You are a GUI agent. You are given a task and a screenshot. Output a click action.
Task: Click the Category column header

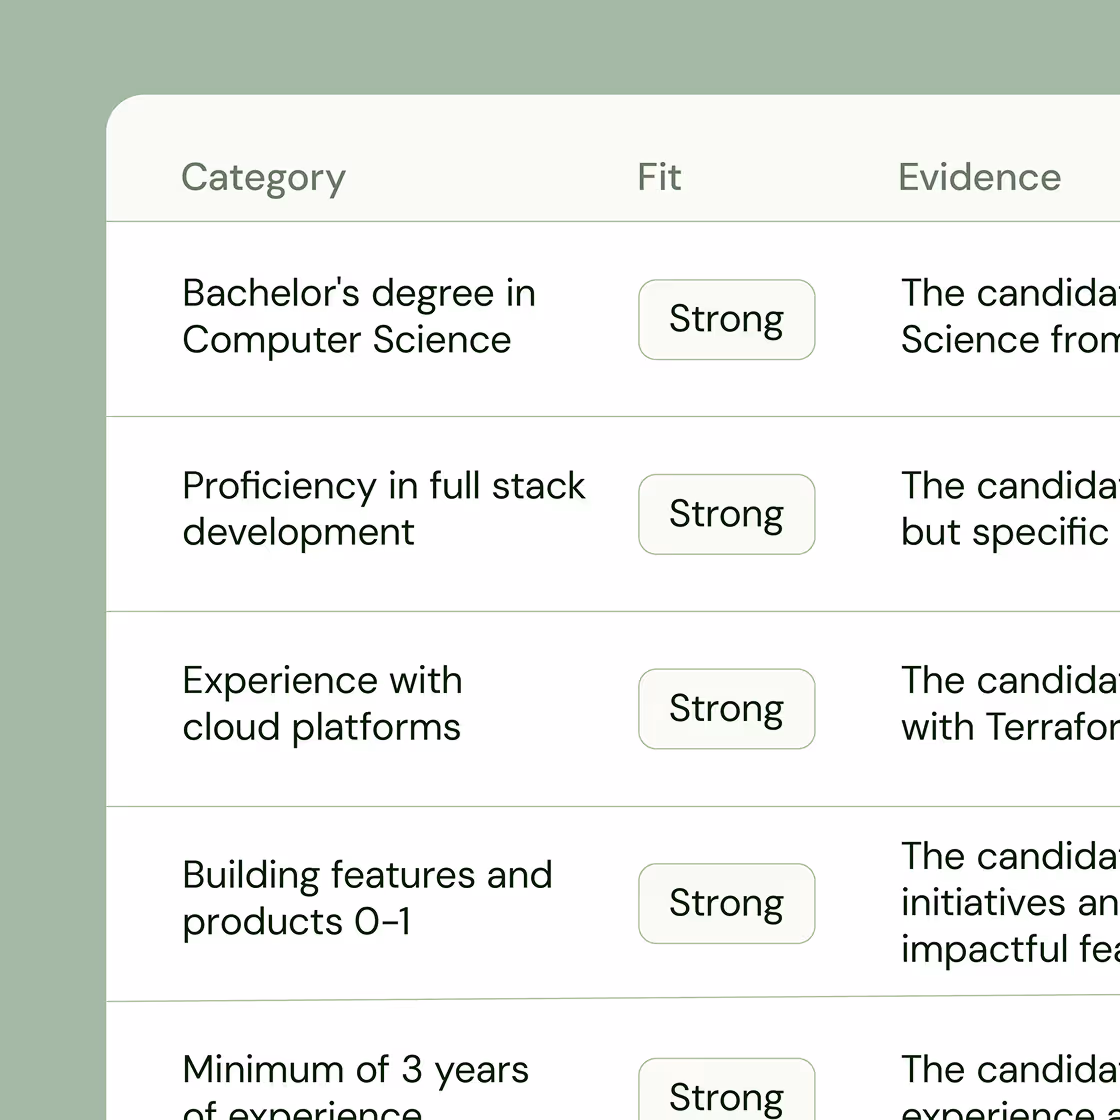263,177
